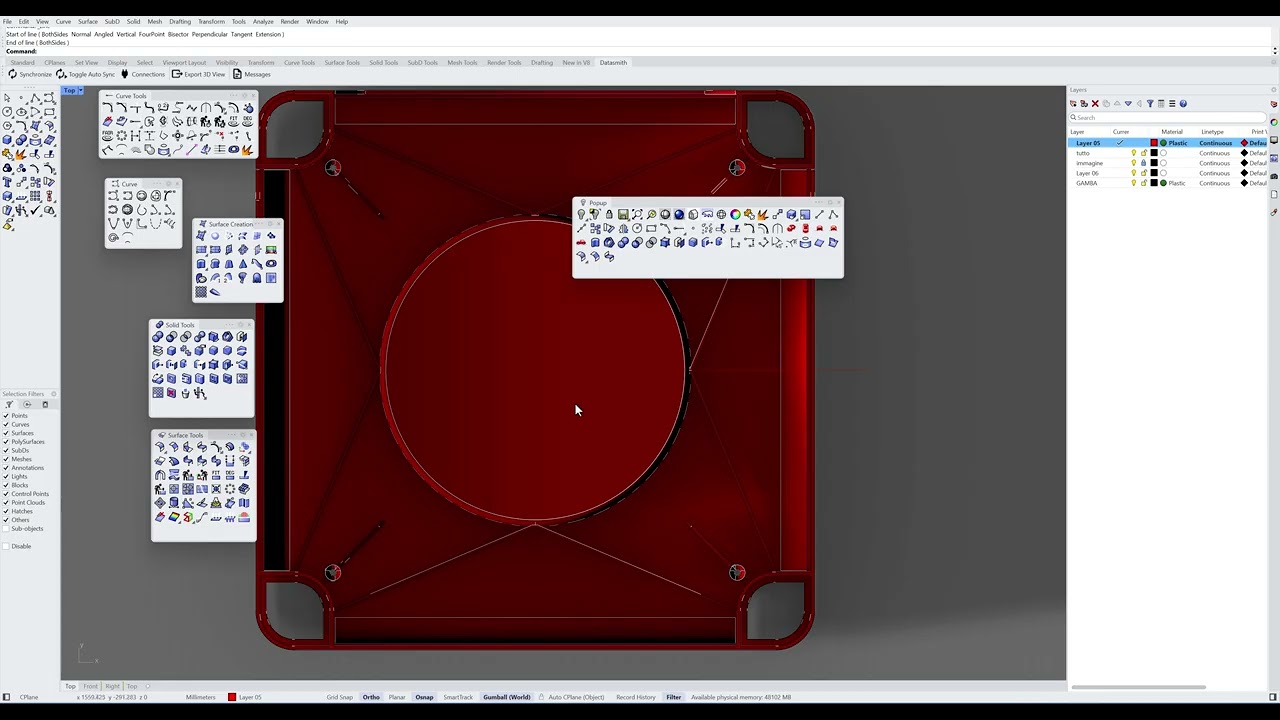Uncheck the Meshes selection filter

click(5, 459)
